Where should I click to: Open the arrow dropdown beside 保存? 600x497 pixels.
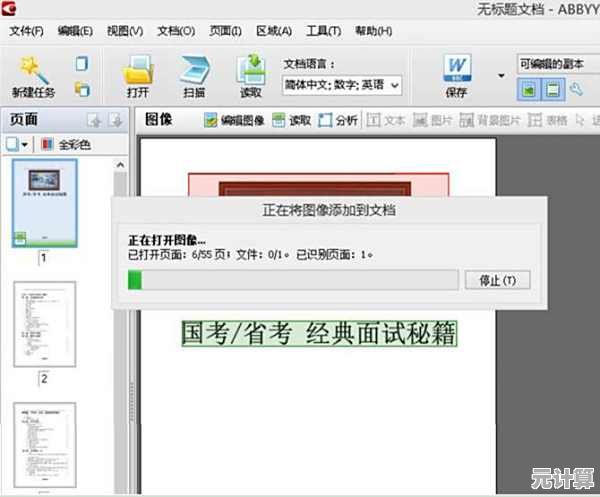coord(501,75)
